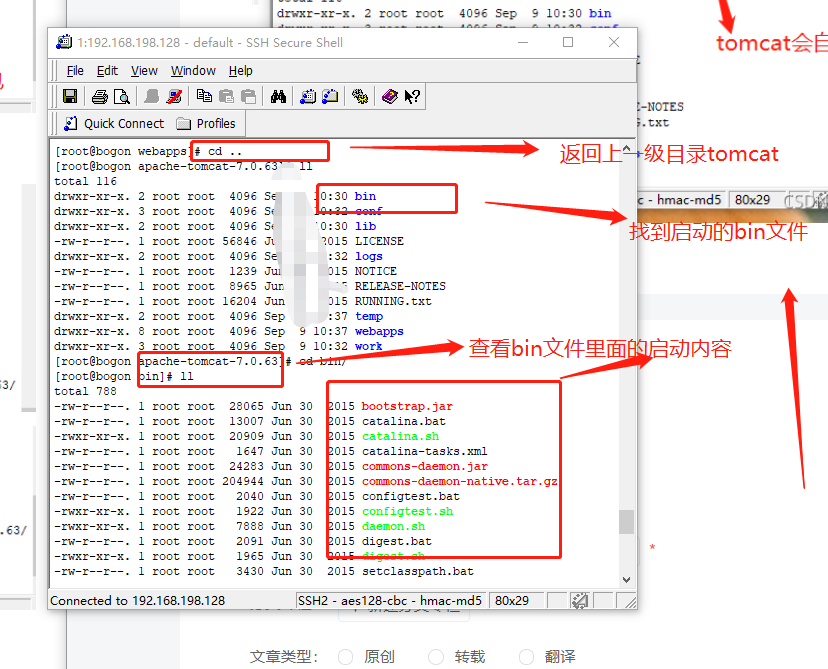Viewport: 828px width, 669px height.
Task: Minimize the SSH Secure Shell window
Action: tap(523, 42)
